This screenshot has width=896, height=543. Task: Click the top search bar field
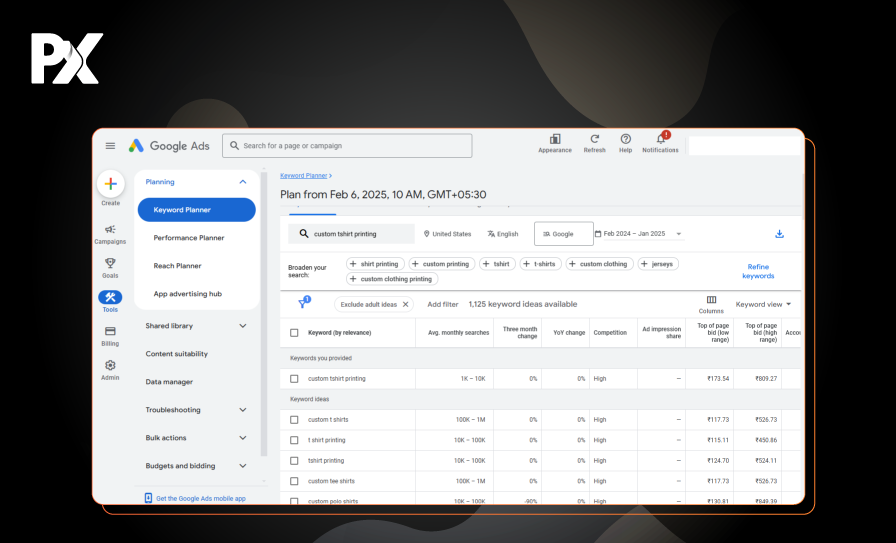(x=347, y=146)
